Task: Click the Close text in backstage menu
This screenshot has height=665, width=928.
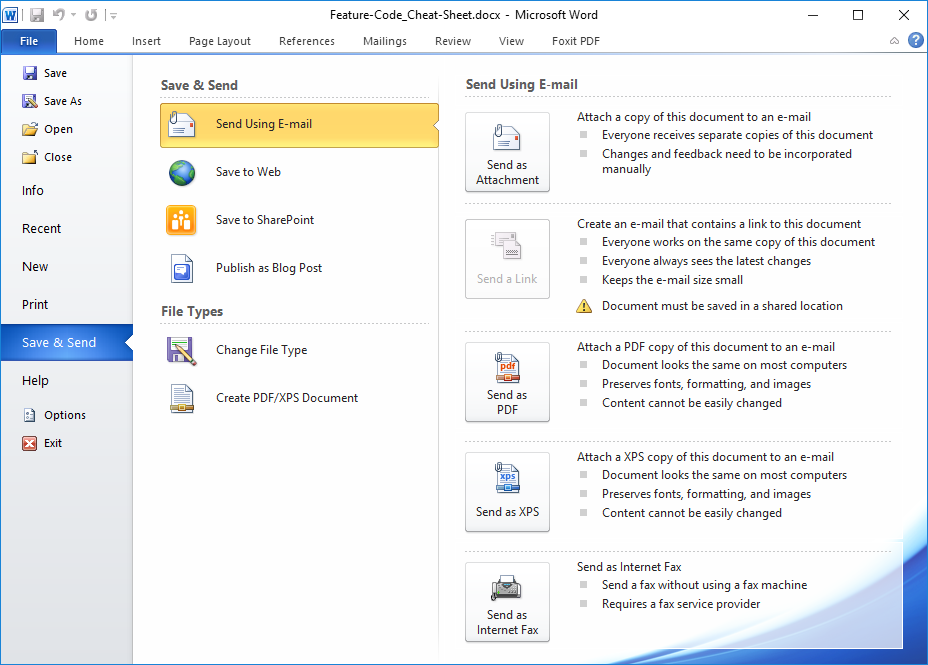Action: 57,157
